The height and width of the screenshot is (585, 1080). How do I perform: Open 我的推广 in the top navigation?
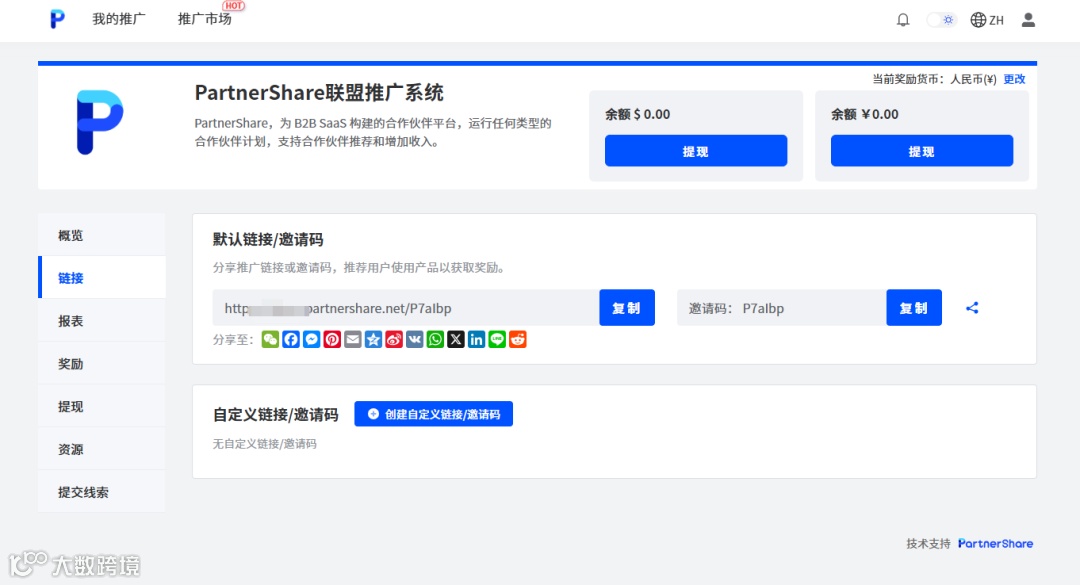pyautogui.click(x=119, y=19)
